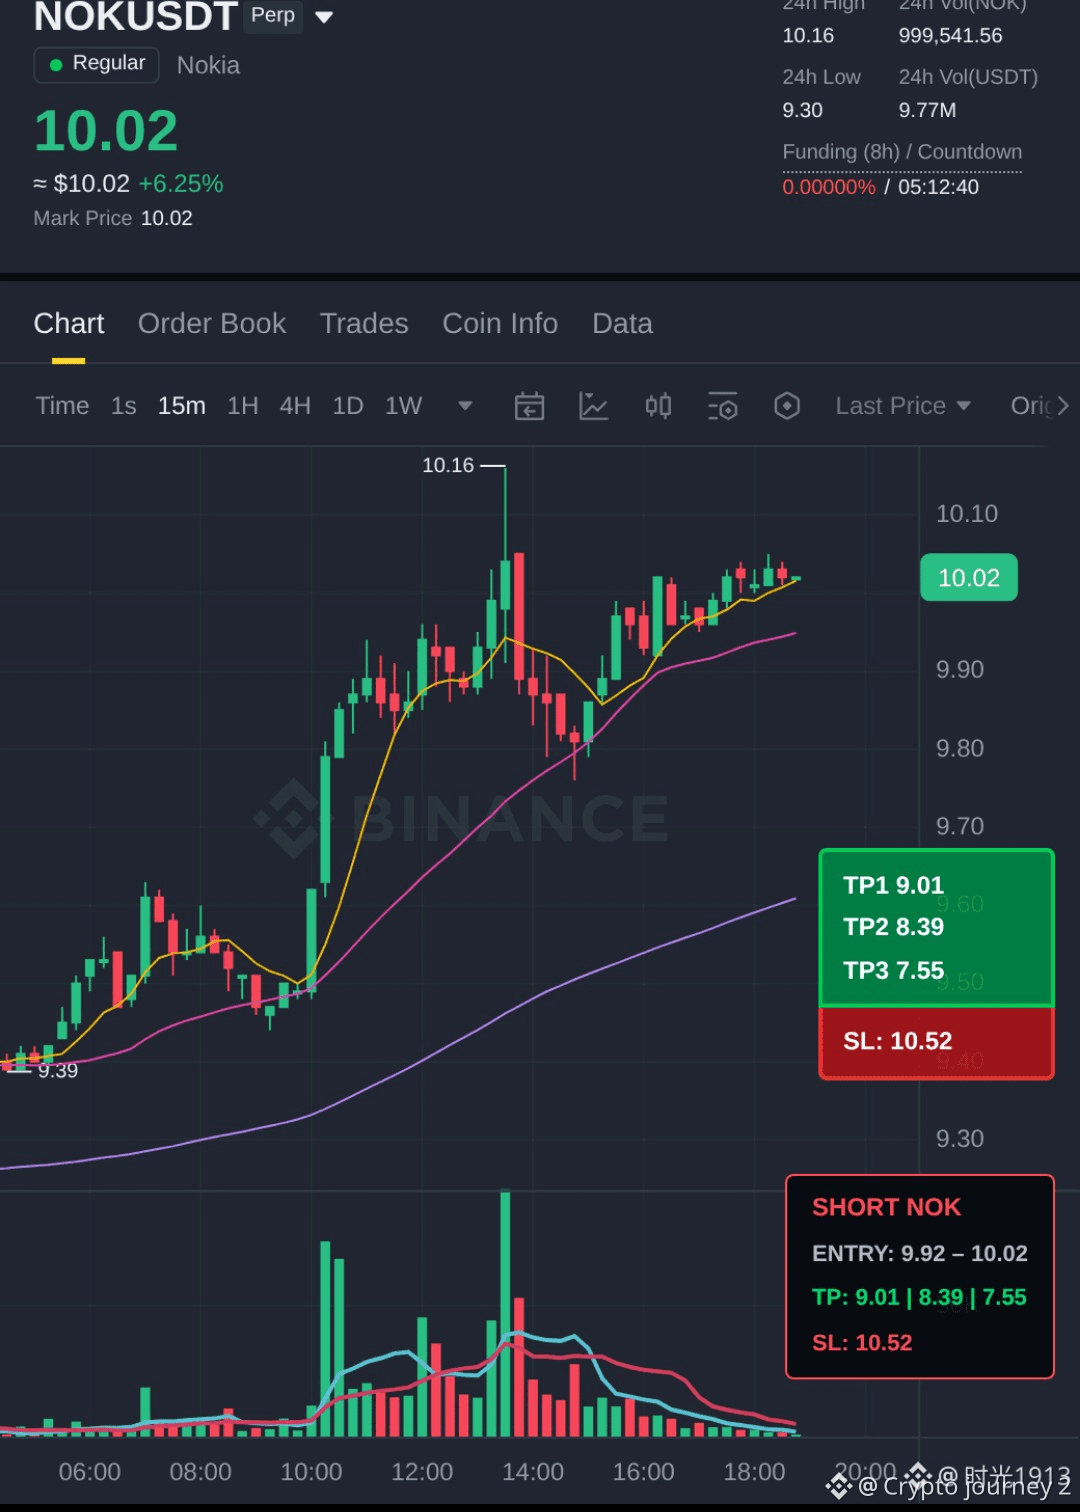Click the candlestick chart style icon

pos(658,406)
